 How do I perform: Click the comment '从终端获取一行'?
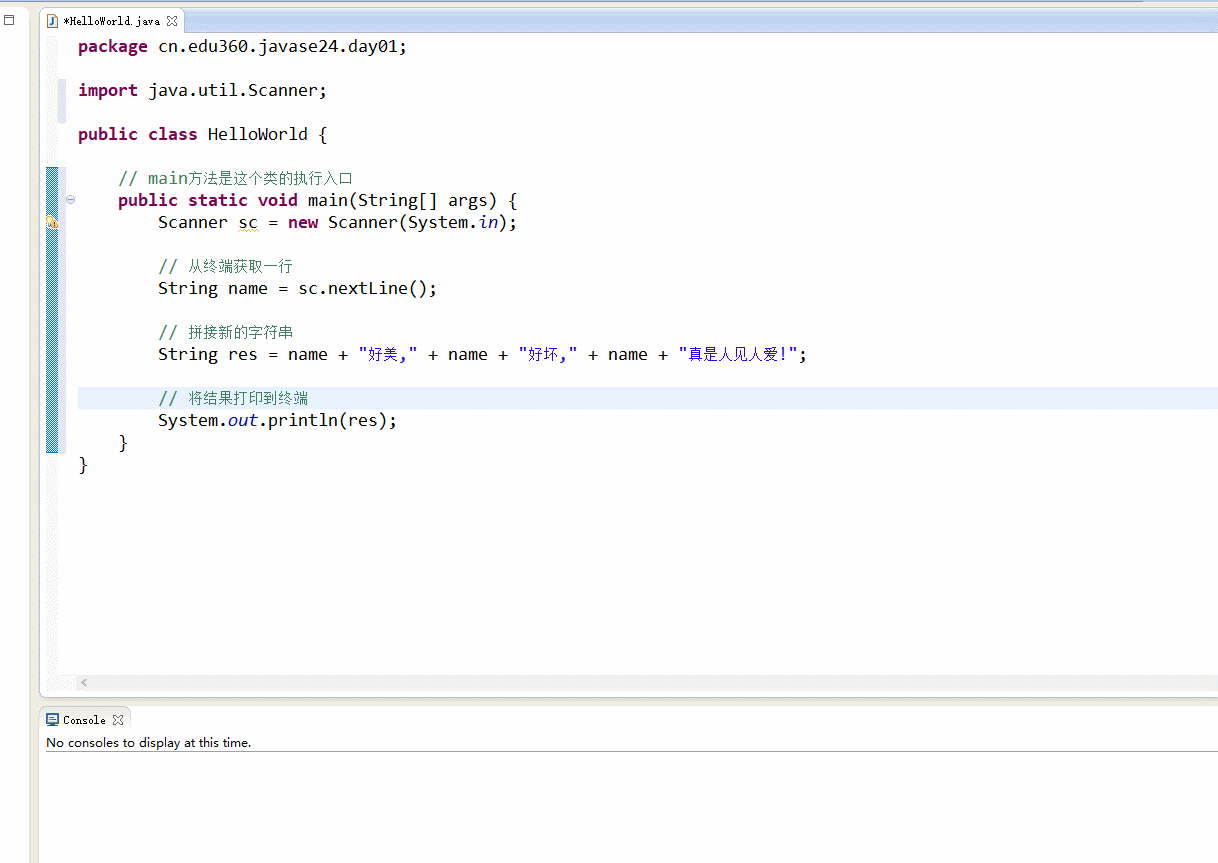226,266
